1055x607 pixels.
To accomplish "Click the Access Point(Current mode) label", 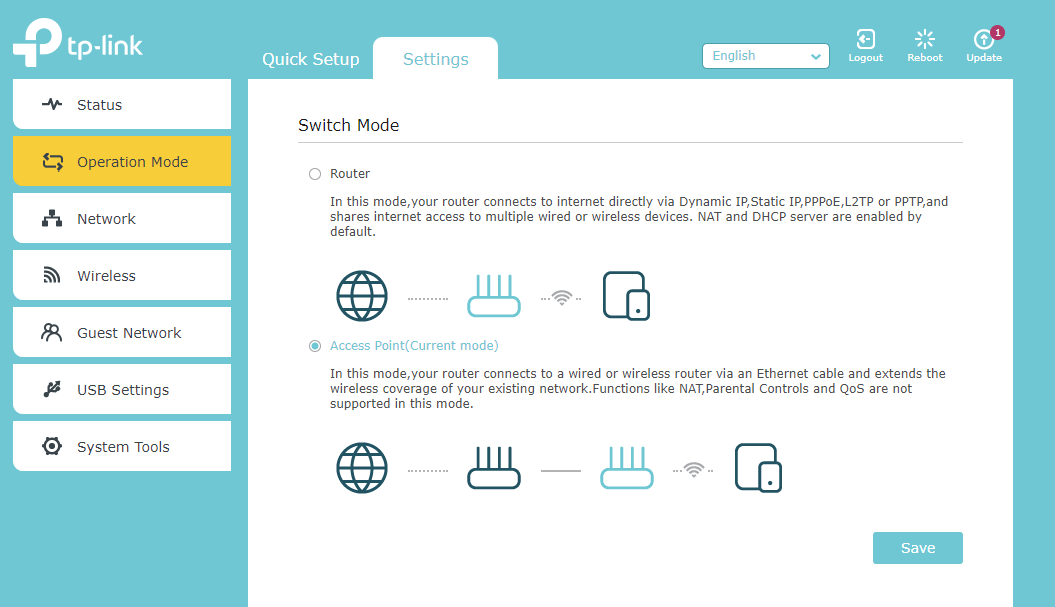I will [x=414, y=346].
